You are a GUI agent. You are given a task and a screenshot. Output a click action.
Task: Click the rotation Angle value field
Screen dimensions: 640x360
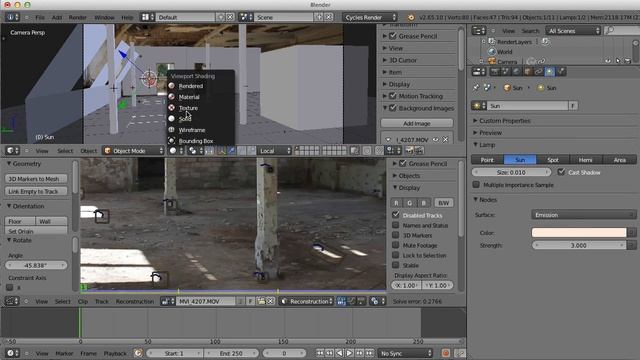click(x=36, y=265)
